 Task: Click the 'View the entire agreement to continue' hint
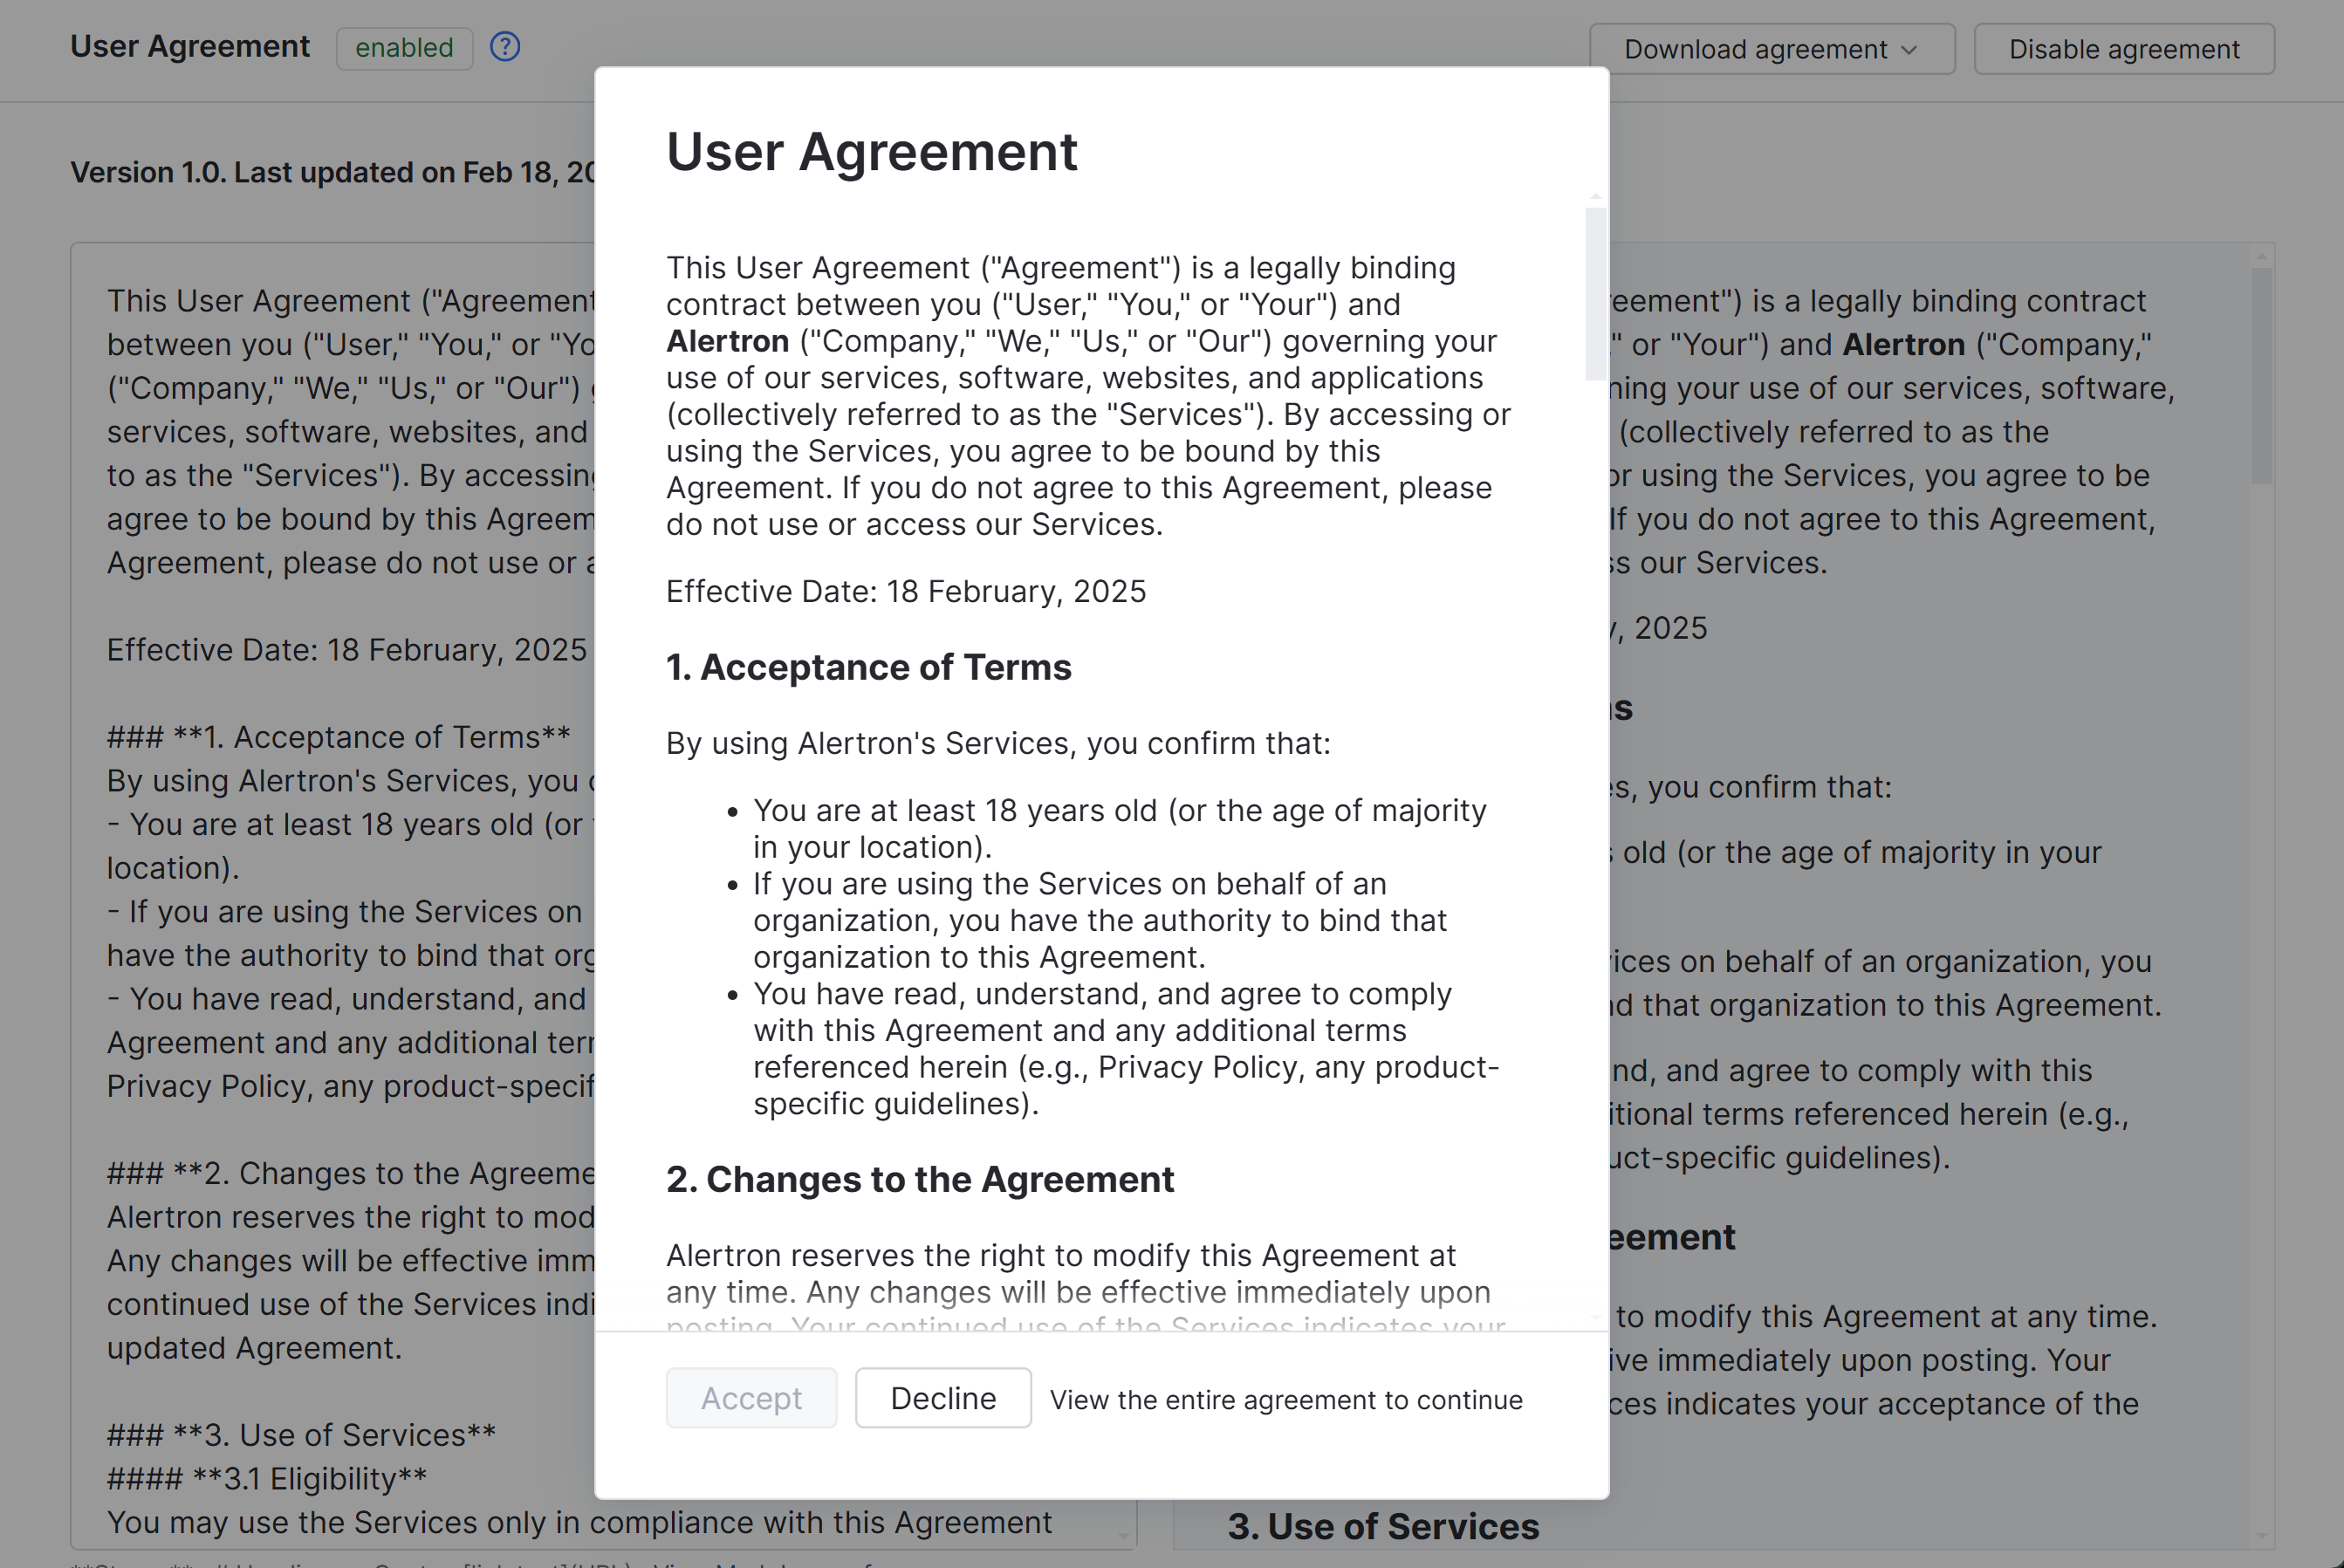(x=1286, y=1399)
